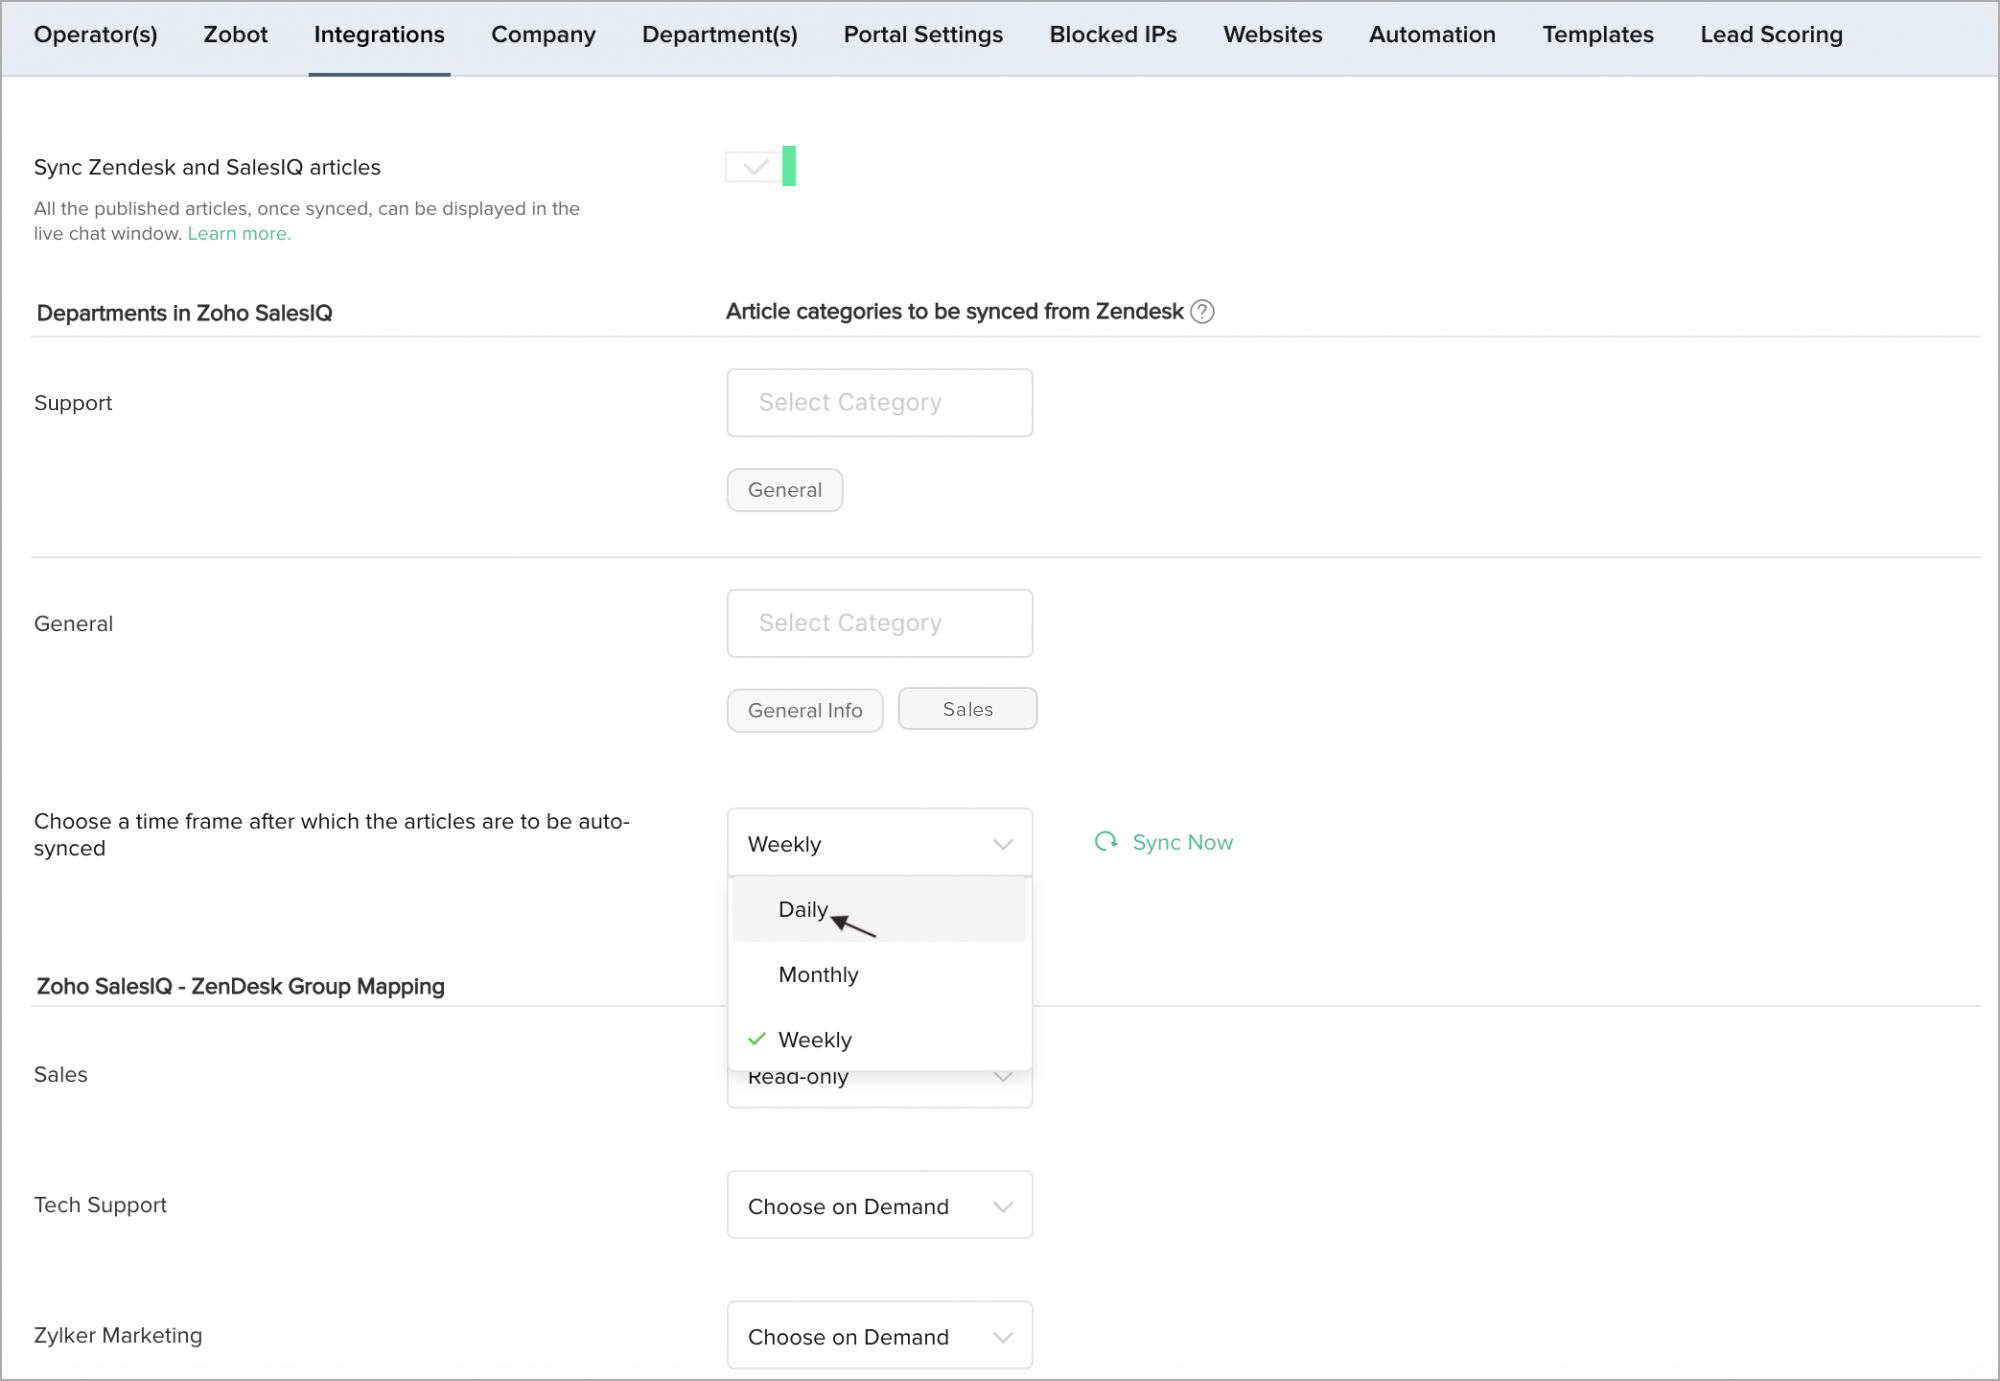Viewport: 2000px width, 1381px height.
Task: Select the Integrations tab
Action: (379, 35)
